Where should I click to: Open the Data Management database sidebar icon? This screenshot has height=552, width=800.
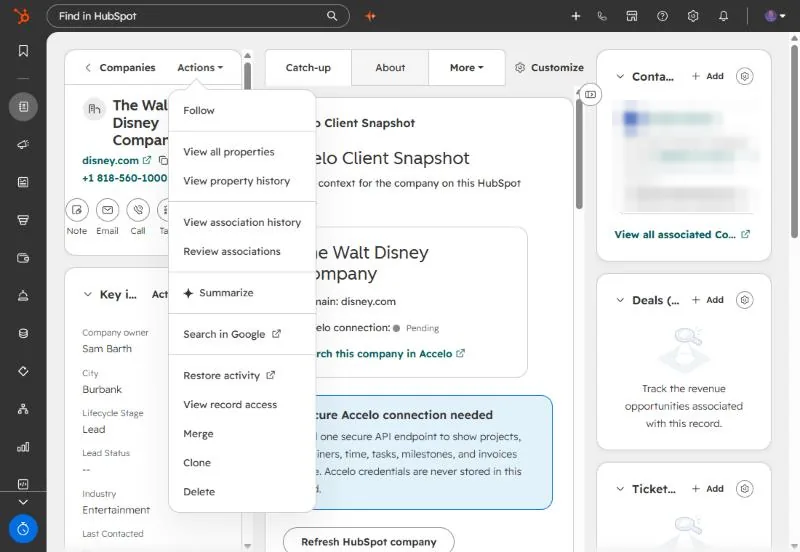pyautogui.click(x=23, y=333)
